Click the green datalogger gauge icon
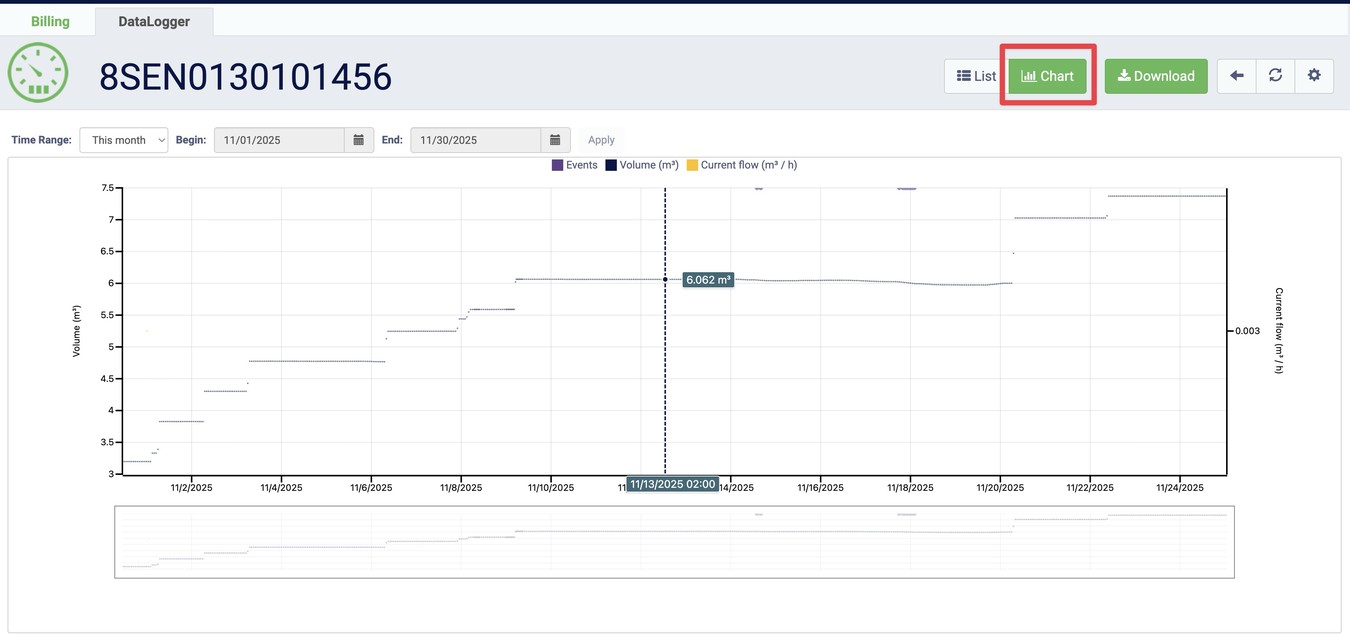 coord(38,74)
